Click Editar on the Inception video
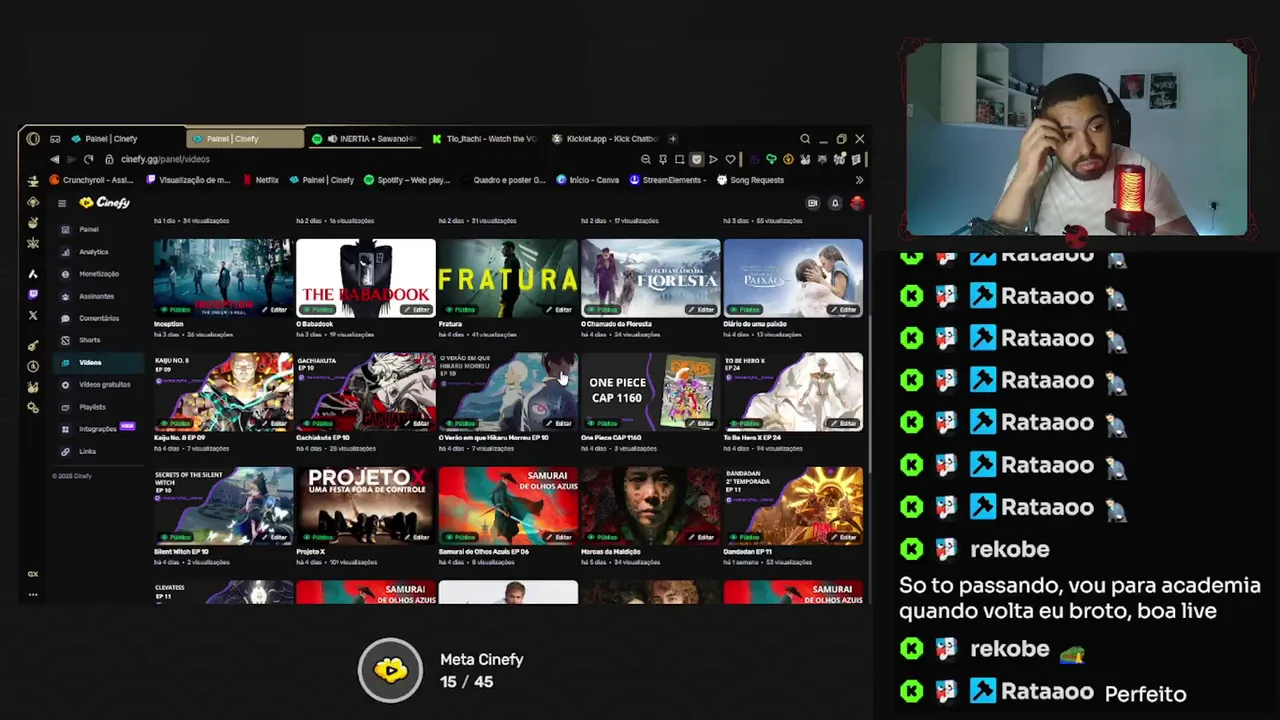 coord(274,310)
